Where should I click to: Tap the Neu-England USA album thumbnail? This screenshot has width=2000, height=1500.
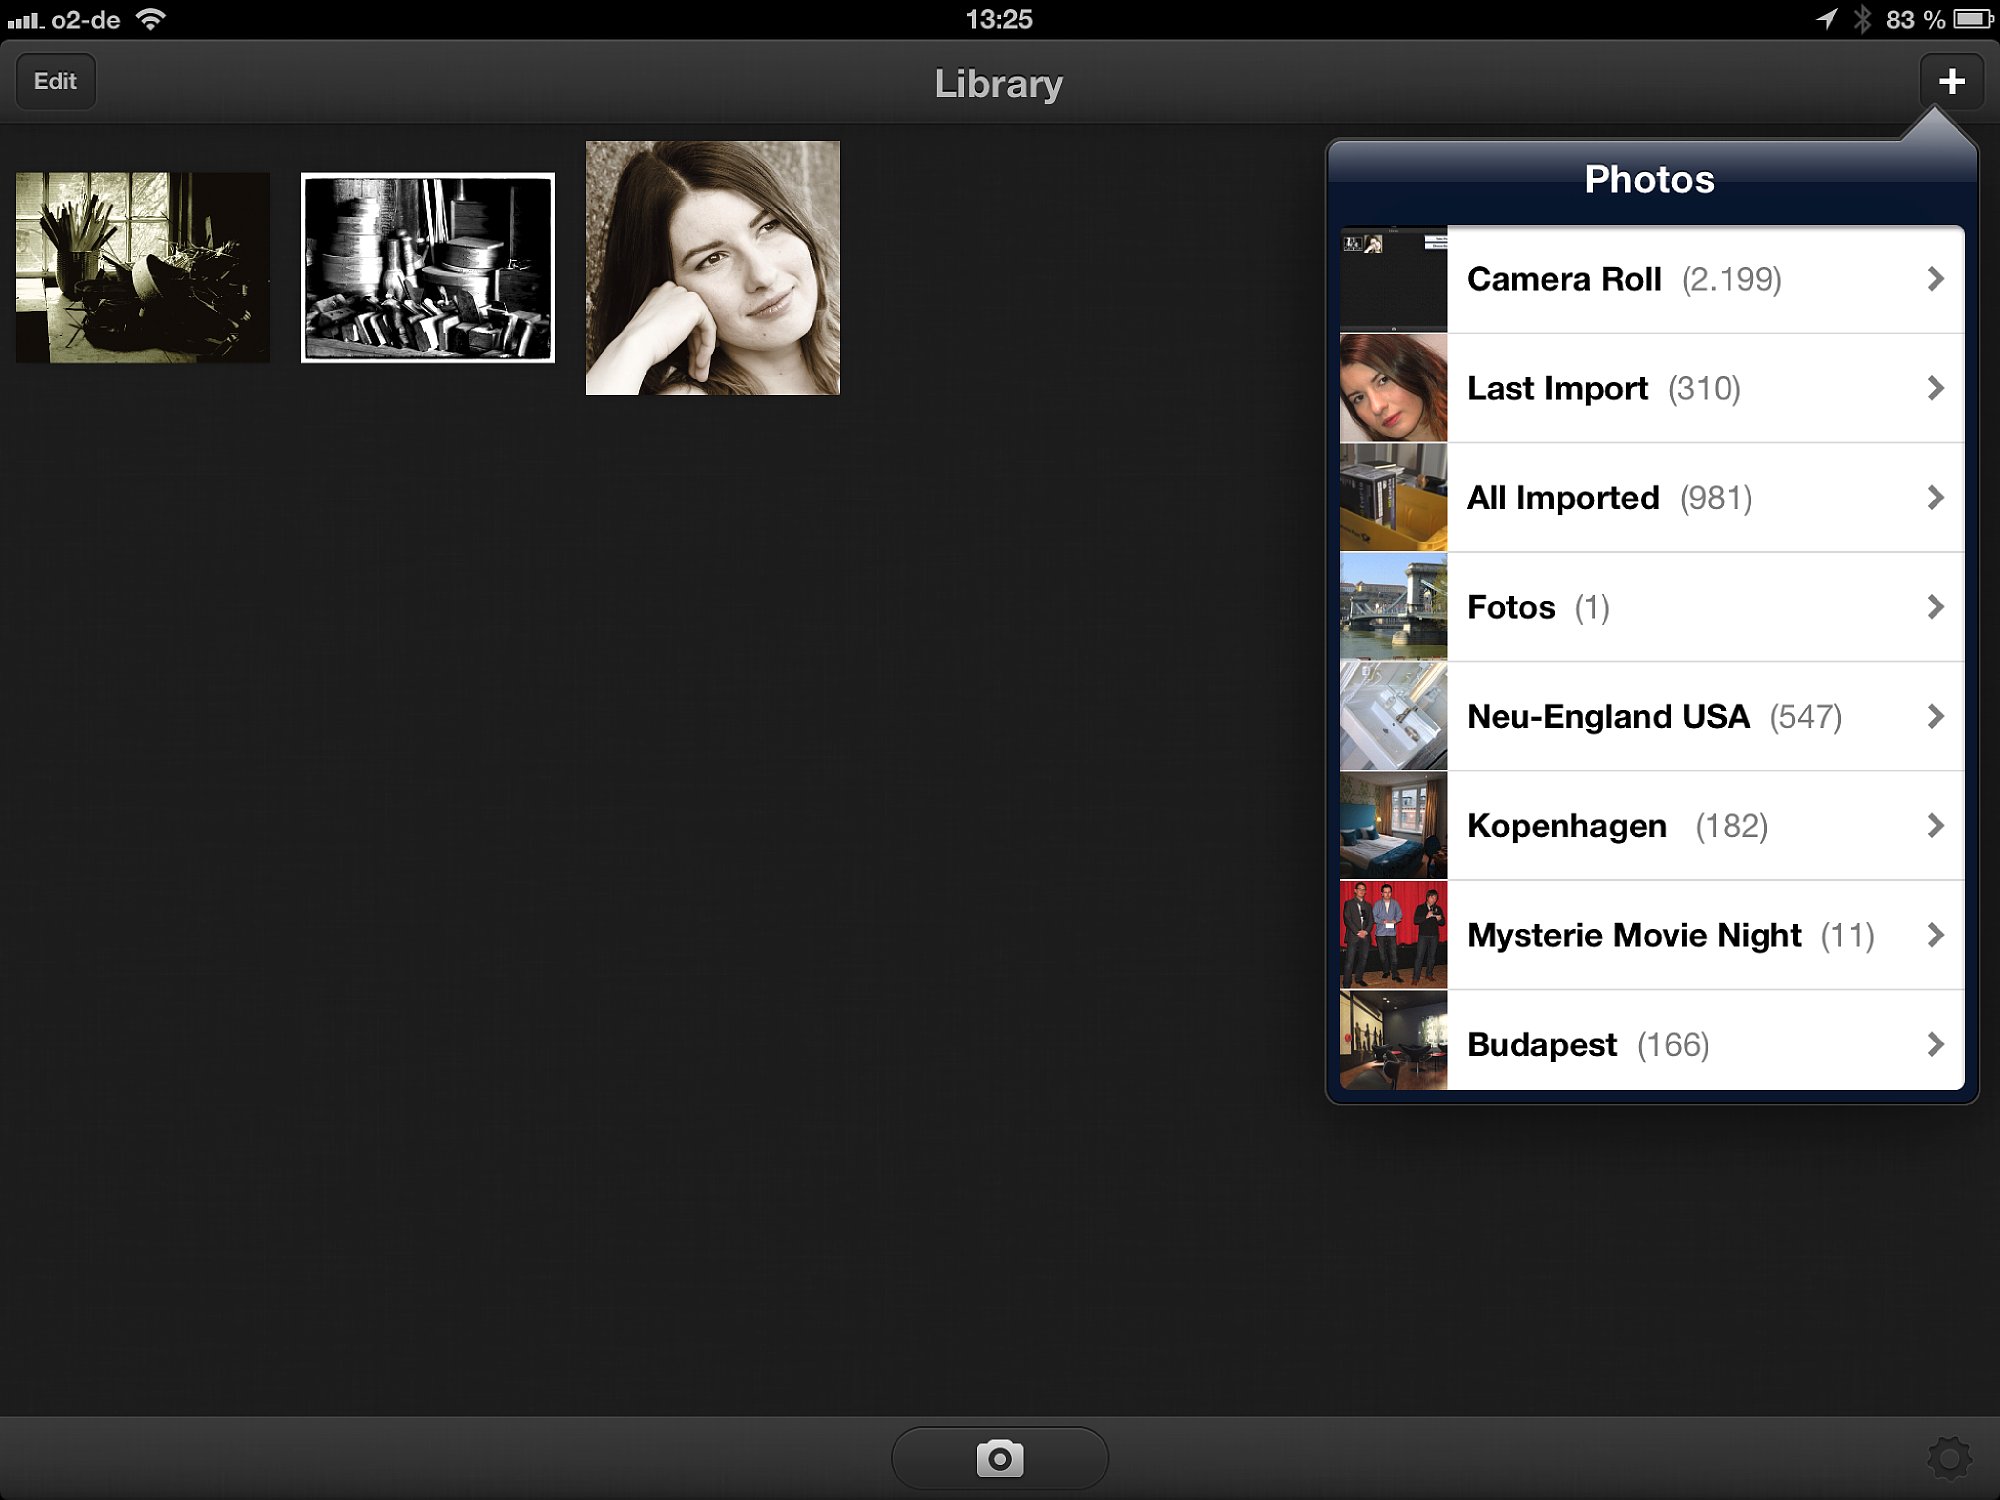(1393, 716)
